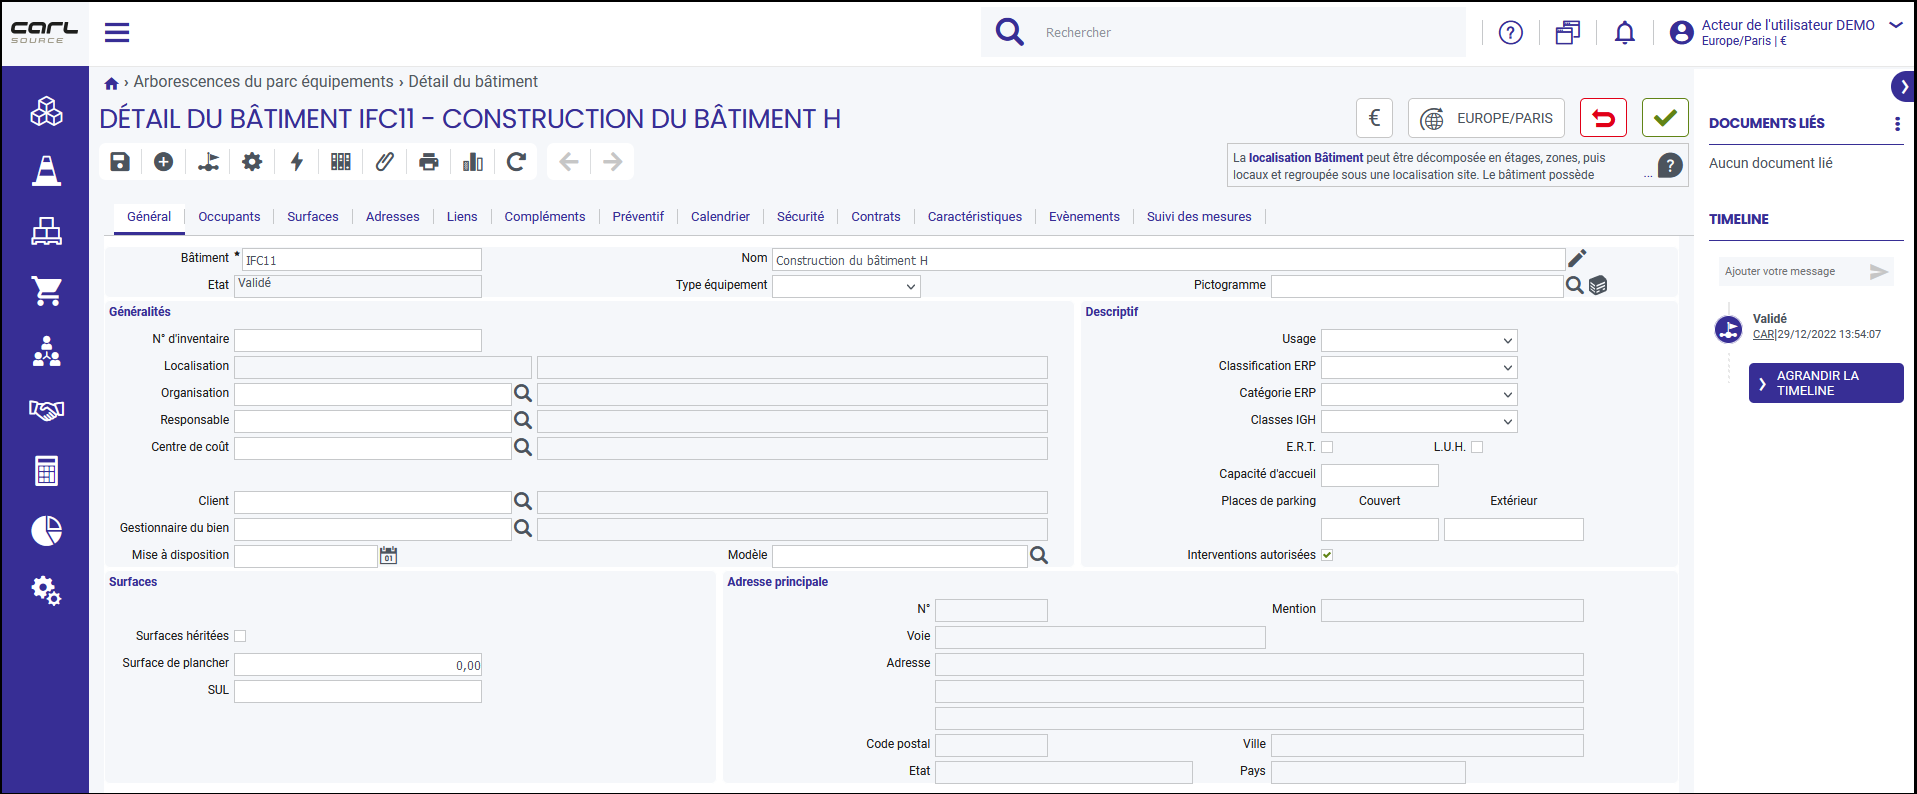Open the Type équipement dropdown
Image resolution: width=1917 pixels, height=794 pixels.
coord(846,286)
